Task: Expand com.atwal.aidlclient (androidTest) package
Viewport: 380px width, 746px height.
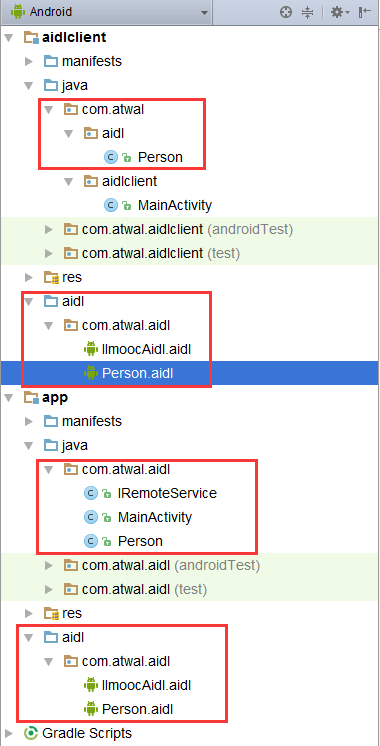Action: [49, 230]
